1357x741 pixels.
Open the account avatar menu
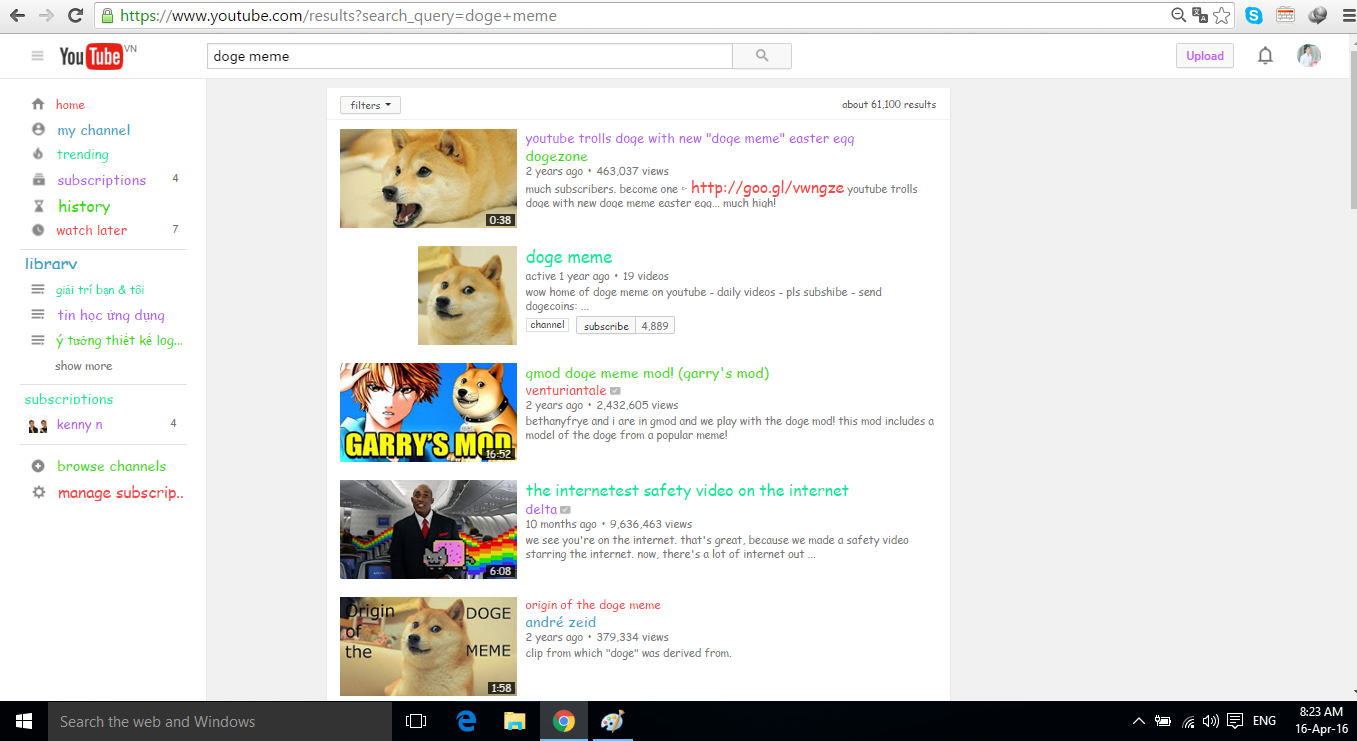point(1309,56)
